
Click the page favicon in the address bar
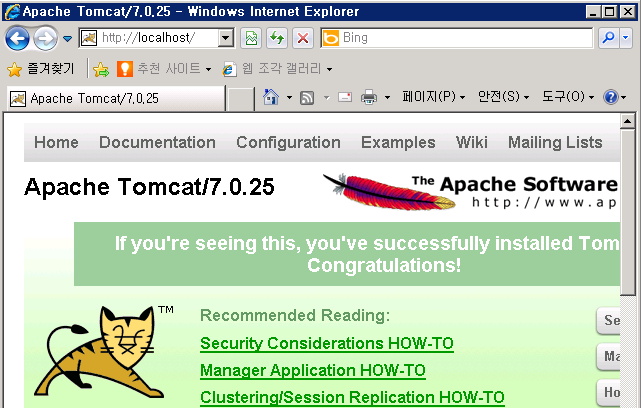[x=89, y=38]
